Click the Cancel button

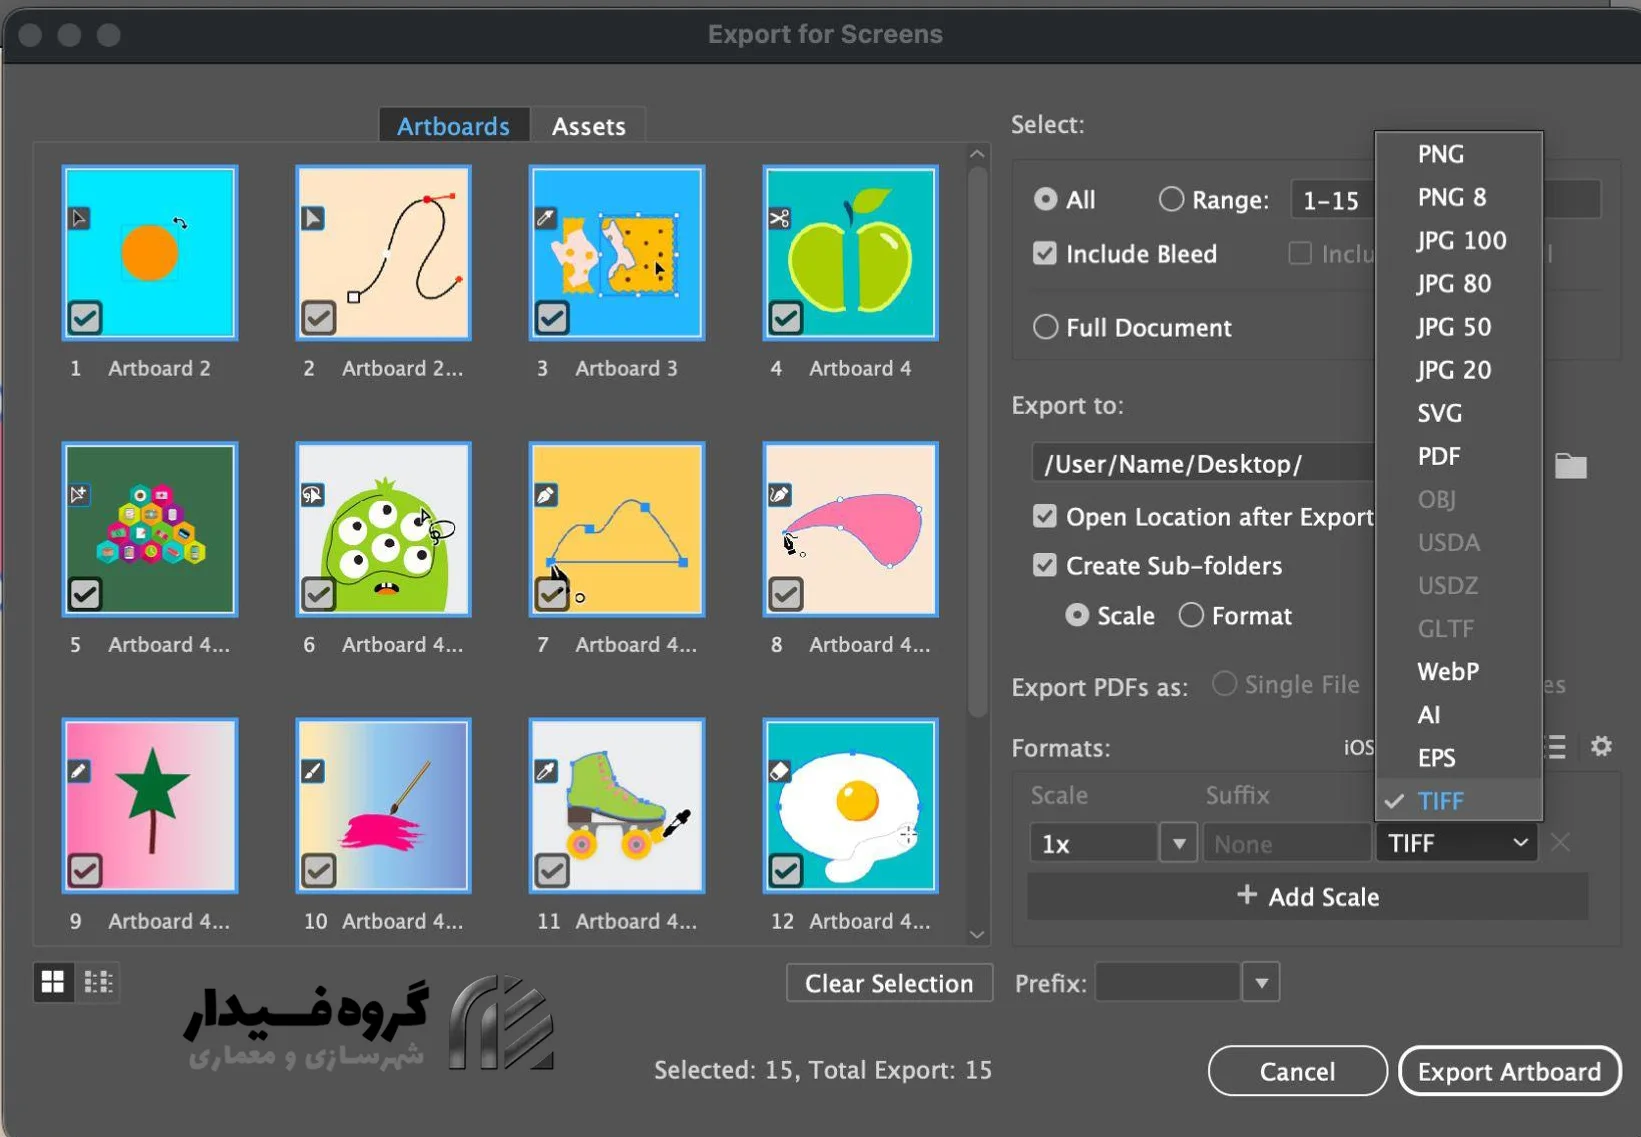[1297, 1071]
